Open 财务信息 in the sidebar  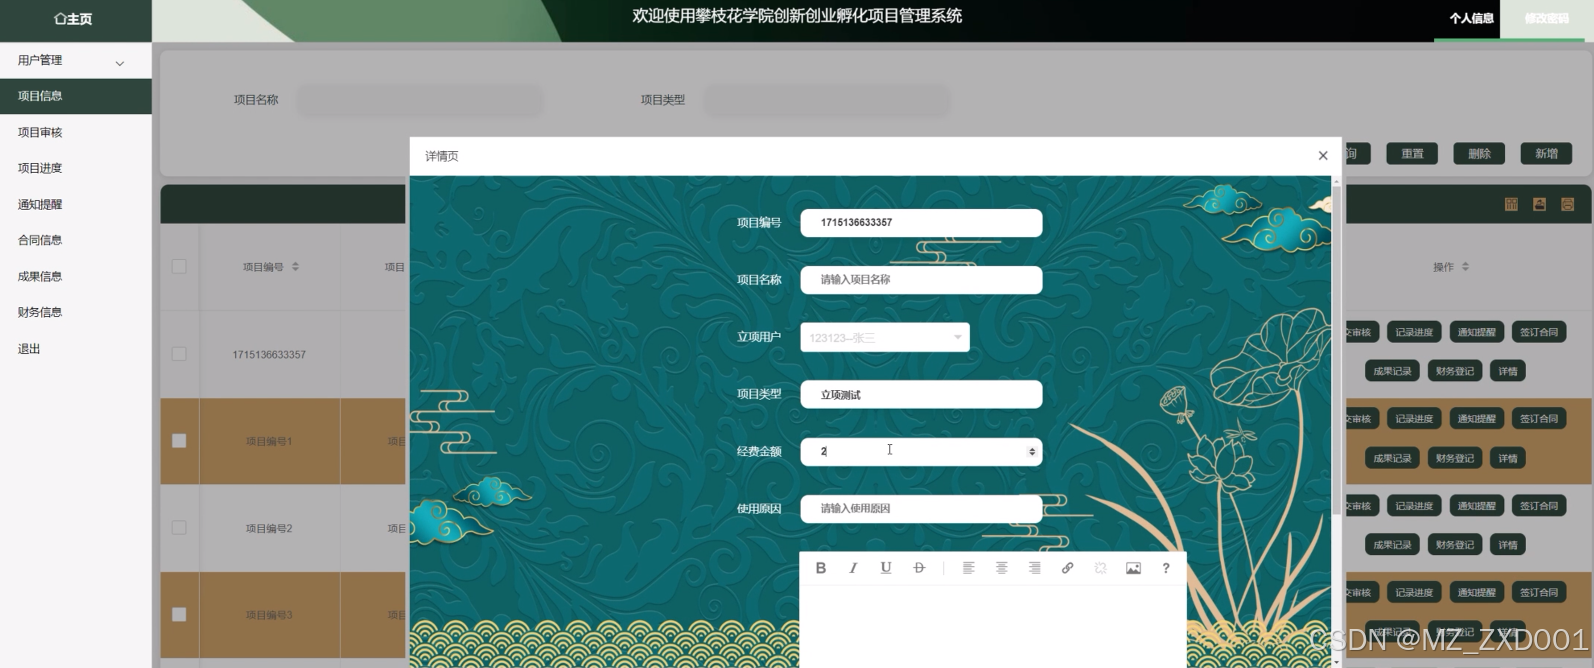coord(76,312)
